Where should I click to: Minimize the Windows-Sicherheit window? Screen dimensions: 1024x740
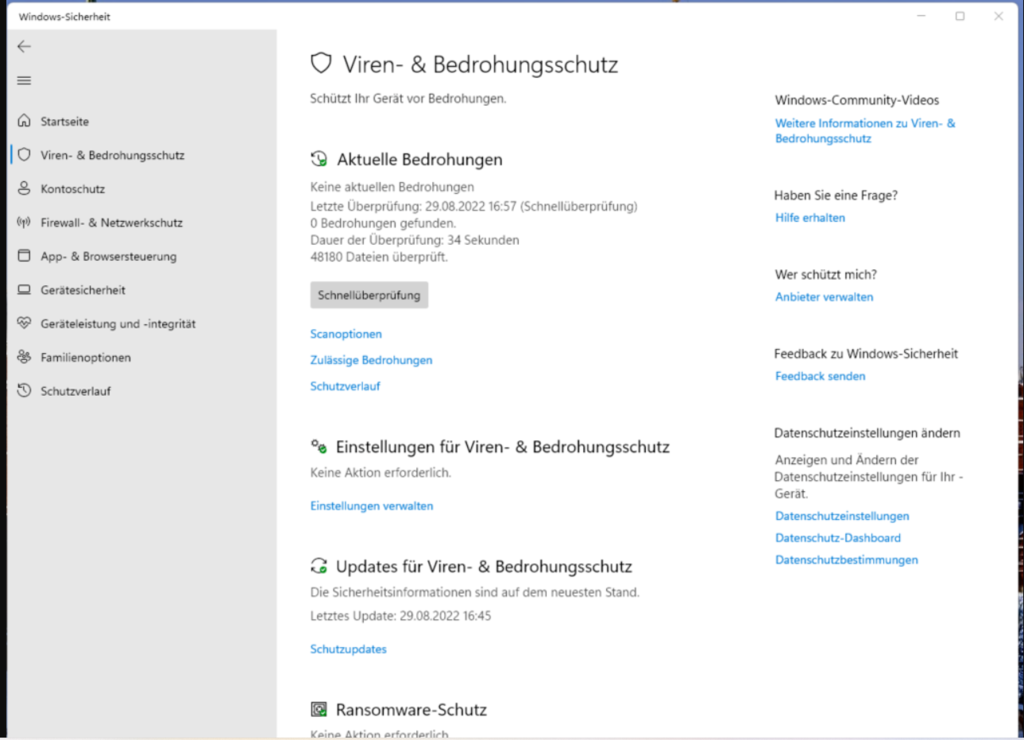[921, 16]
